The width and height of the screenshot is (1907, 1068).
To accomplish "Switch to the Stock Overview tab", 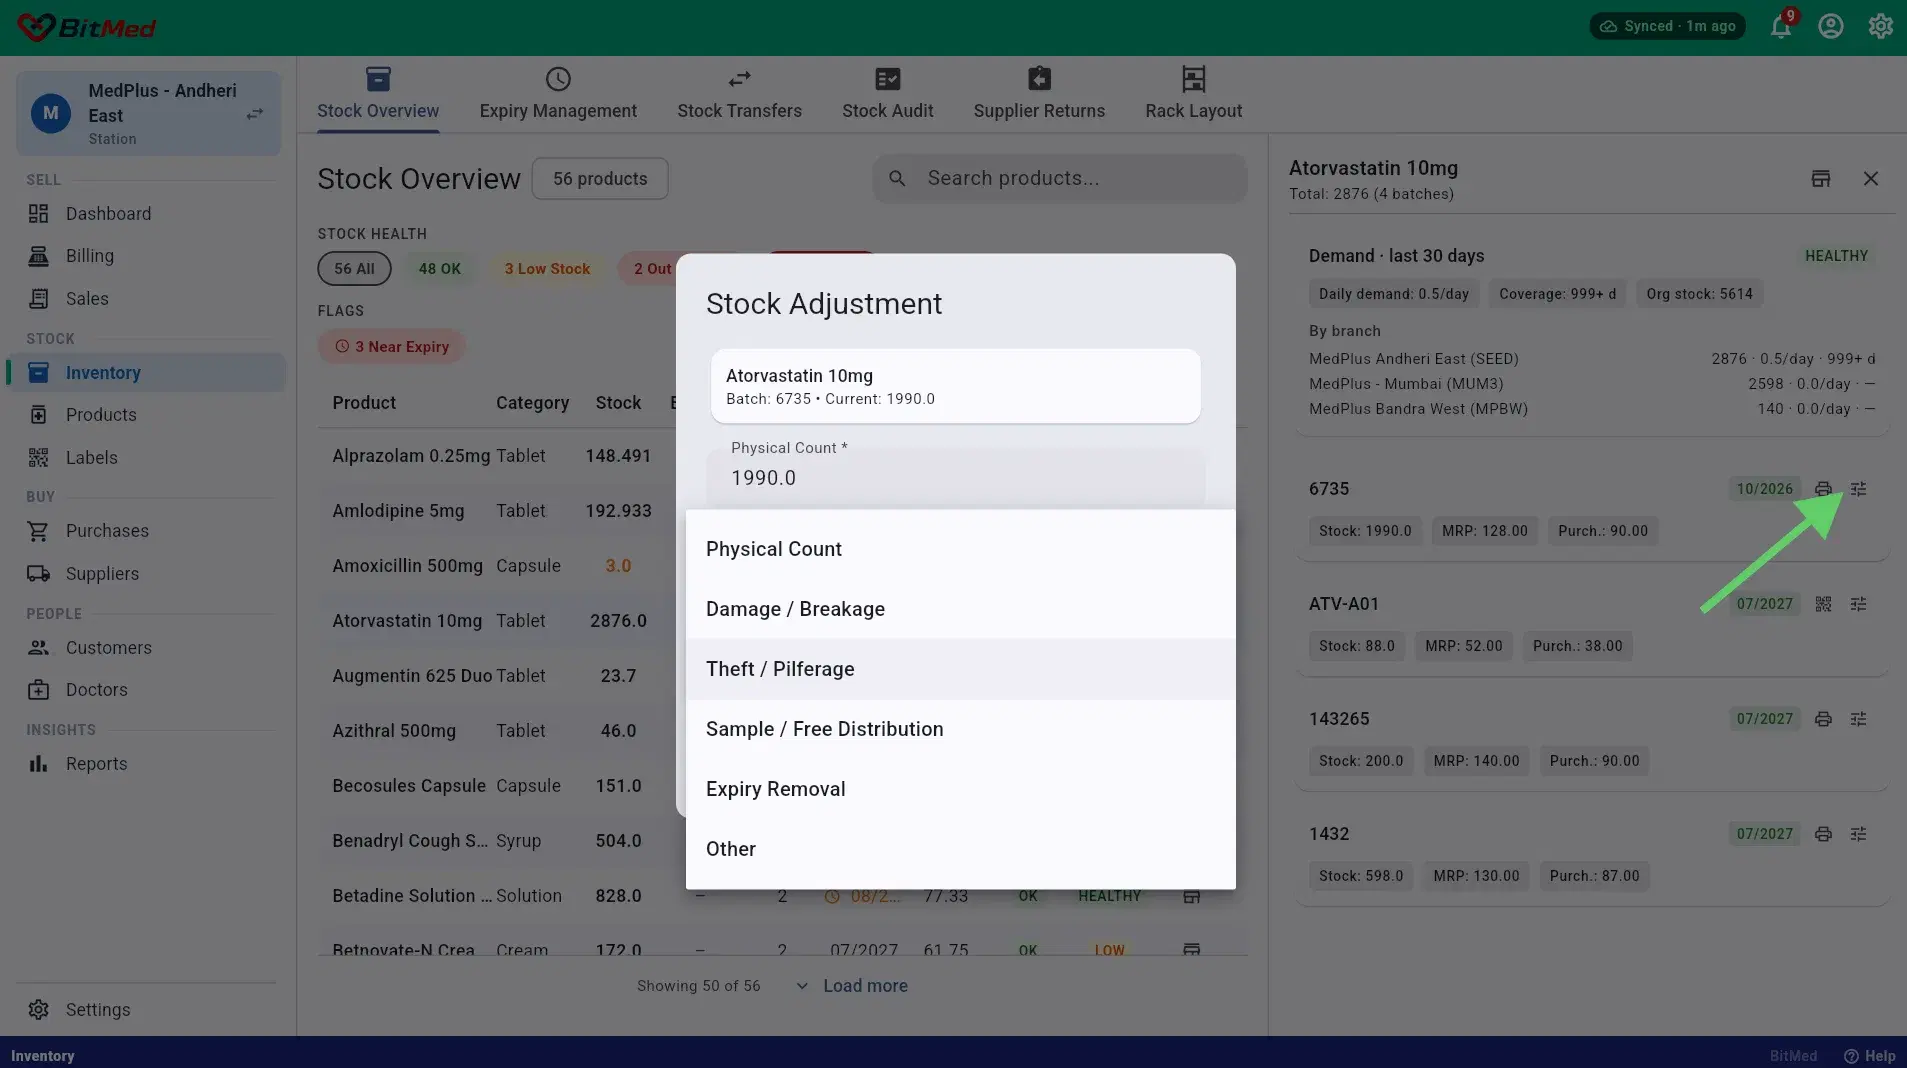I will coord(378,94).
